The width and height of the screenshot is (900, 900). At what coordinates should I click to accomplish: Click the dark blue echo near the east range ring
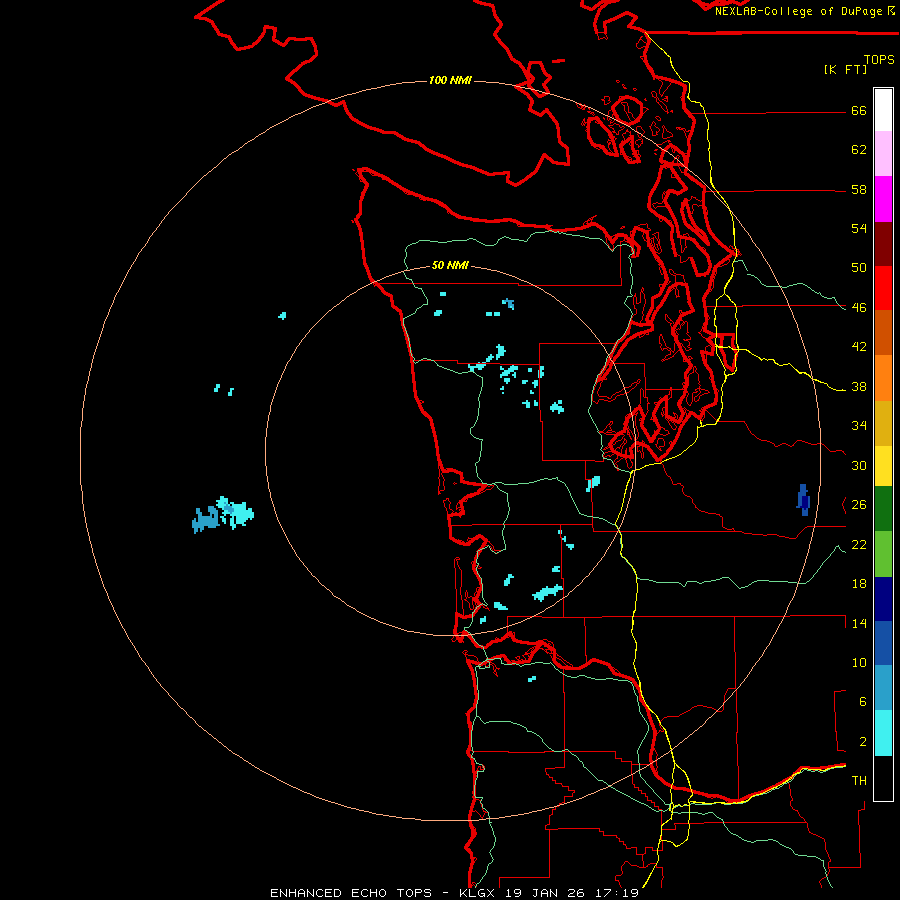(x=804, y=500)
